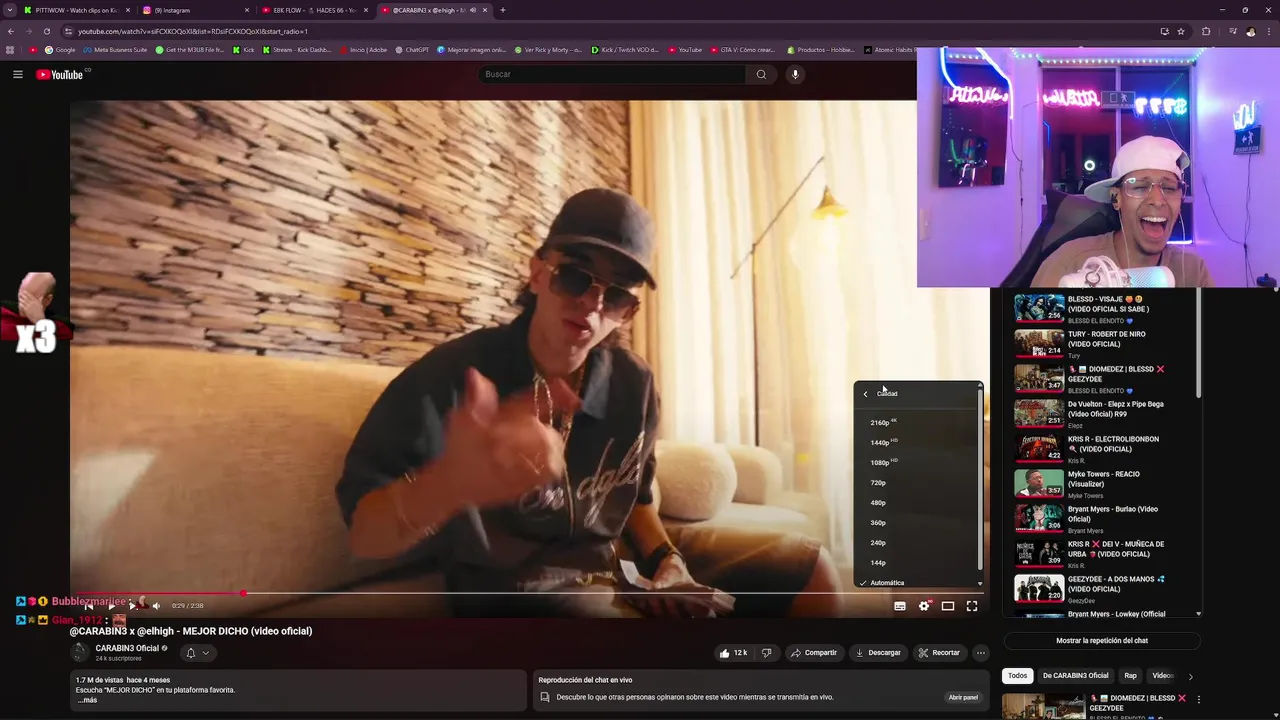This screenshot has width=1280, height=720.
Task: Open Meta Business Suite bookmark
Action: pos(115,49)
